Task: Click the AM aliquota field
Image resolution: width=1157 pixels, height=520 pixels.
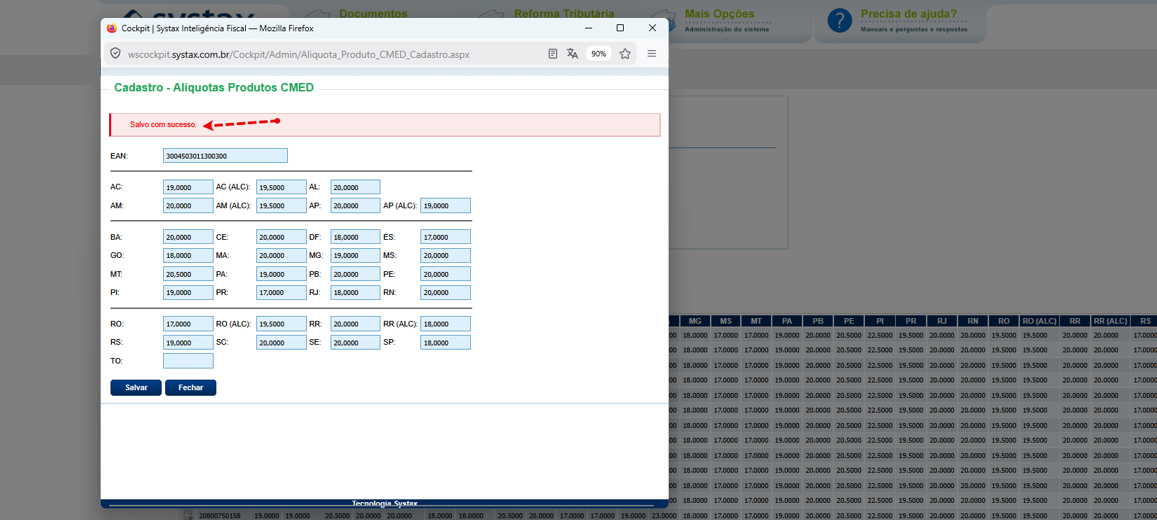Action: point(188,206)
